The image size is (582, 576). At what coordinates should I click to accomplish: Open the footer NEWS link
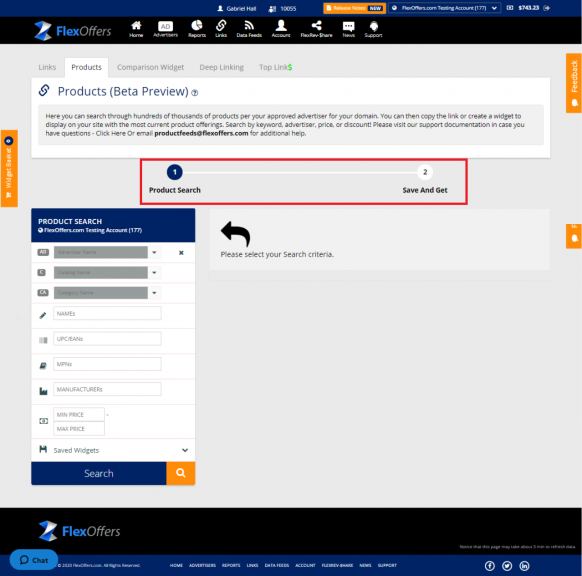[x=365, y=565]
